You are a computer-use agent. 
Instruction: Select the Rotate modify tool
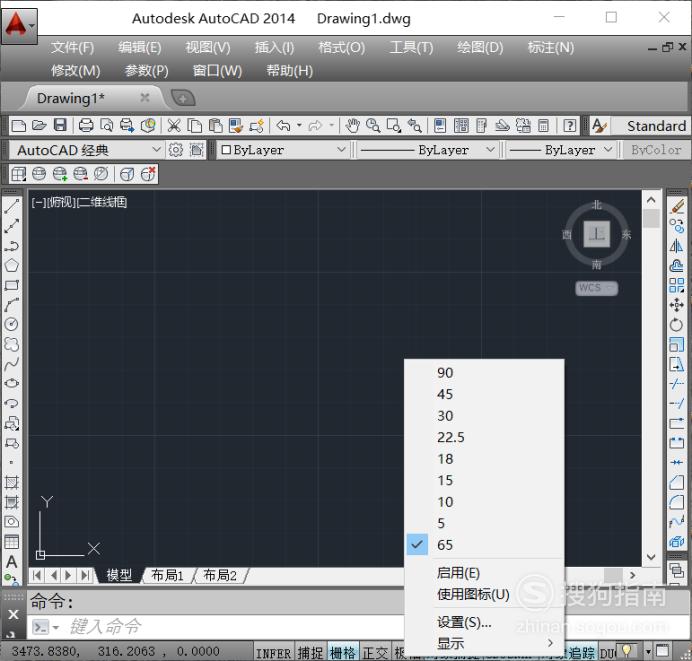677,325
